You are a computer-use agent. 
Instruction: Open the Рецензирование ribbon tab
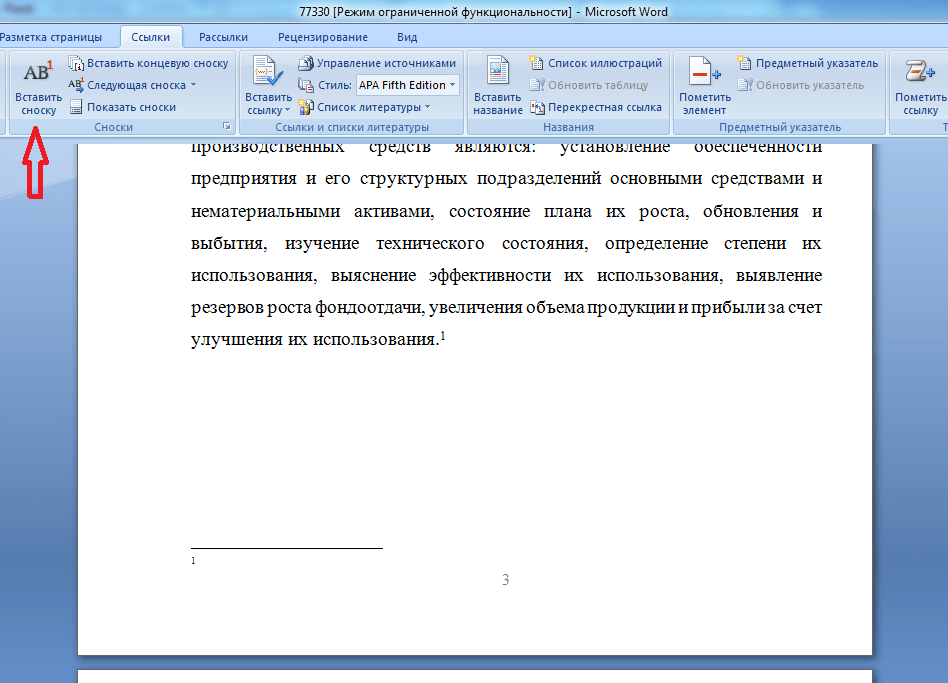[x=322, y=37]
